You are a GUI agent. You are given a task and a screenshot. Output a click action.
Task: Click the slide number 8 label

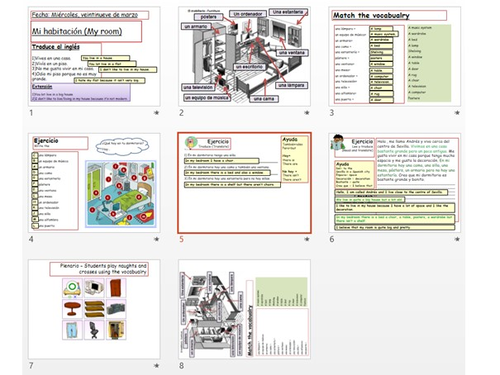coord(181,365)
